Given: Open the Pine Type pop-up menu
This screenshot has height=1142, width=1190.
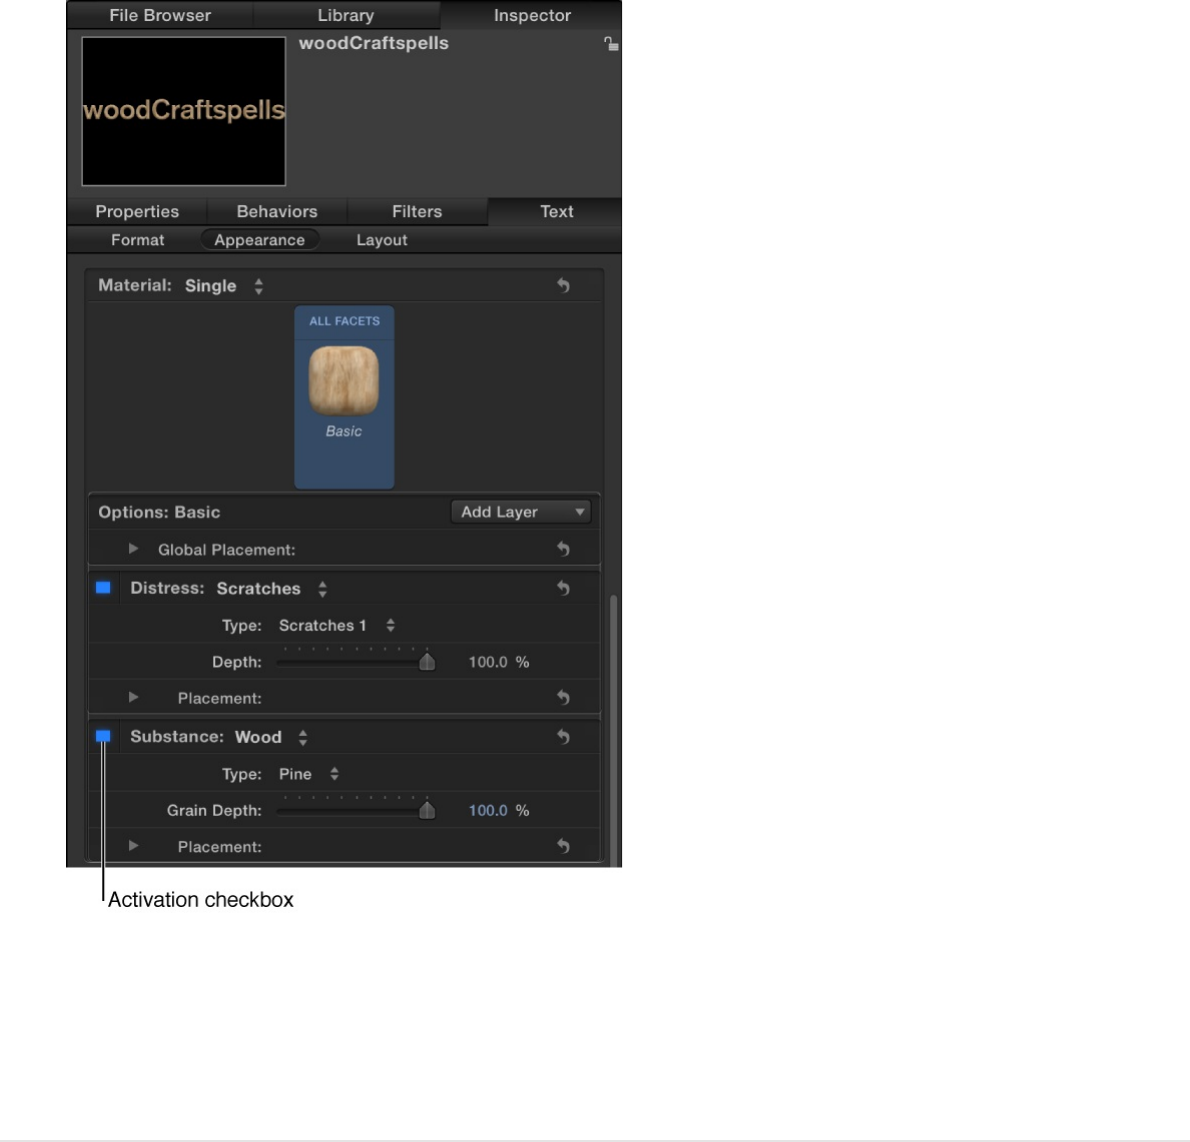Looking at the screenshot, I should 309,775.
